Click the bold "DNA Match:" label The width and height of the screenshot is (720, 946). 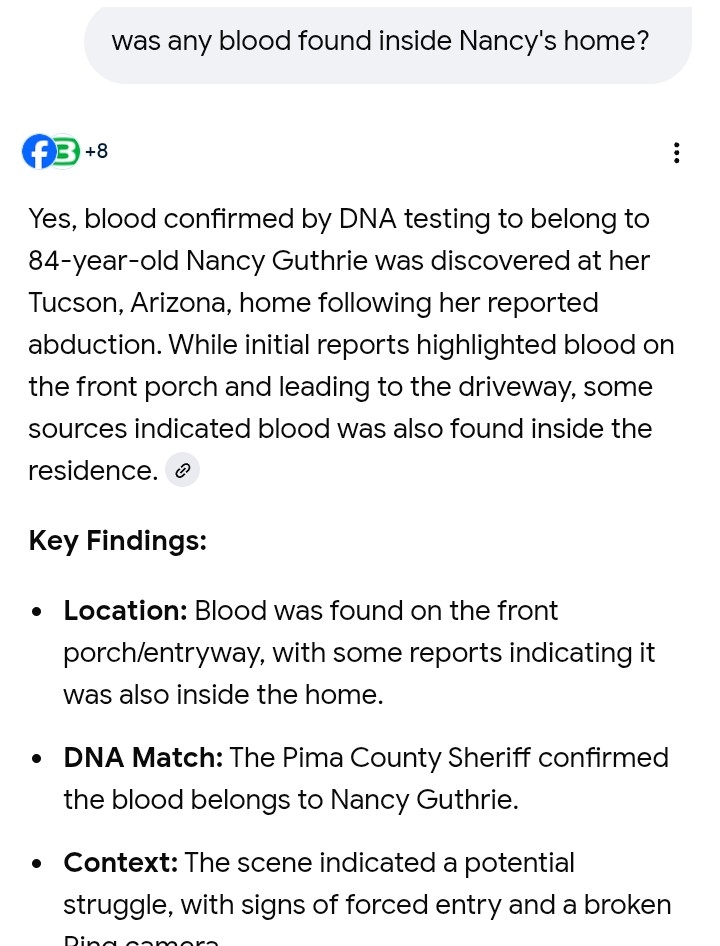[144, 757]
